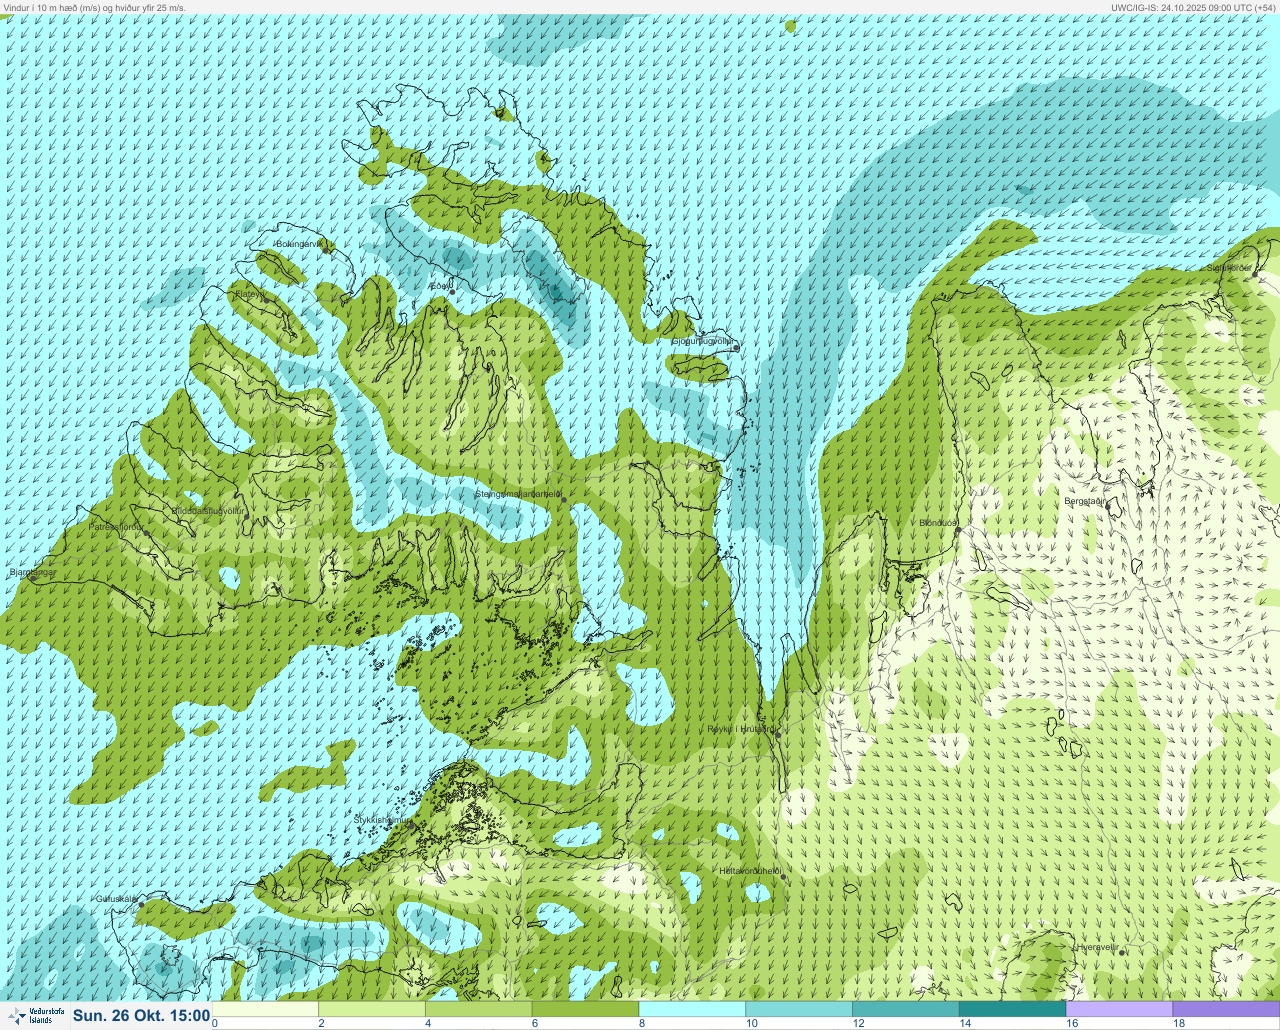Select the Hveravellir station marker
Image resolution: width=1280 pixels, height=1030 pixels.
pos(1122,952)
